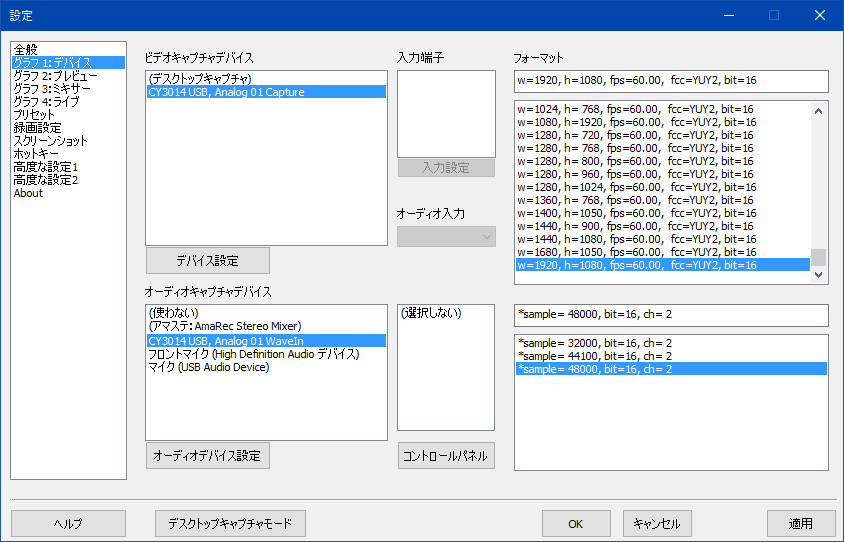844x542 pixels.
Task: Click the キャンセル button
Action: click(x=657, y=523)
